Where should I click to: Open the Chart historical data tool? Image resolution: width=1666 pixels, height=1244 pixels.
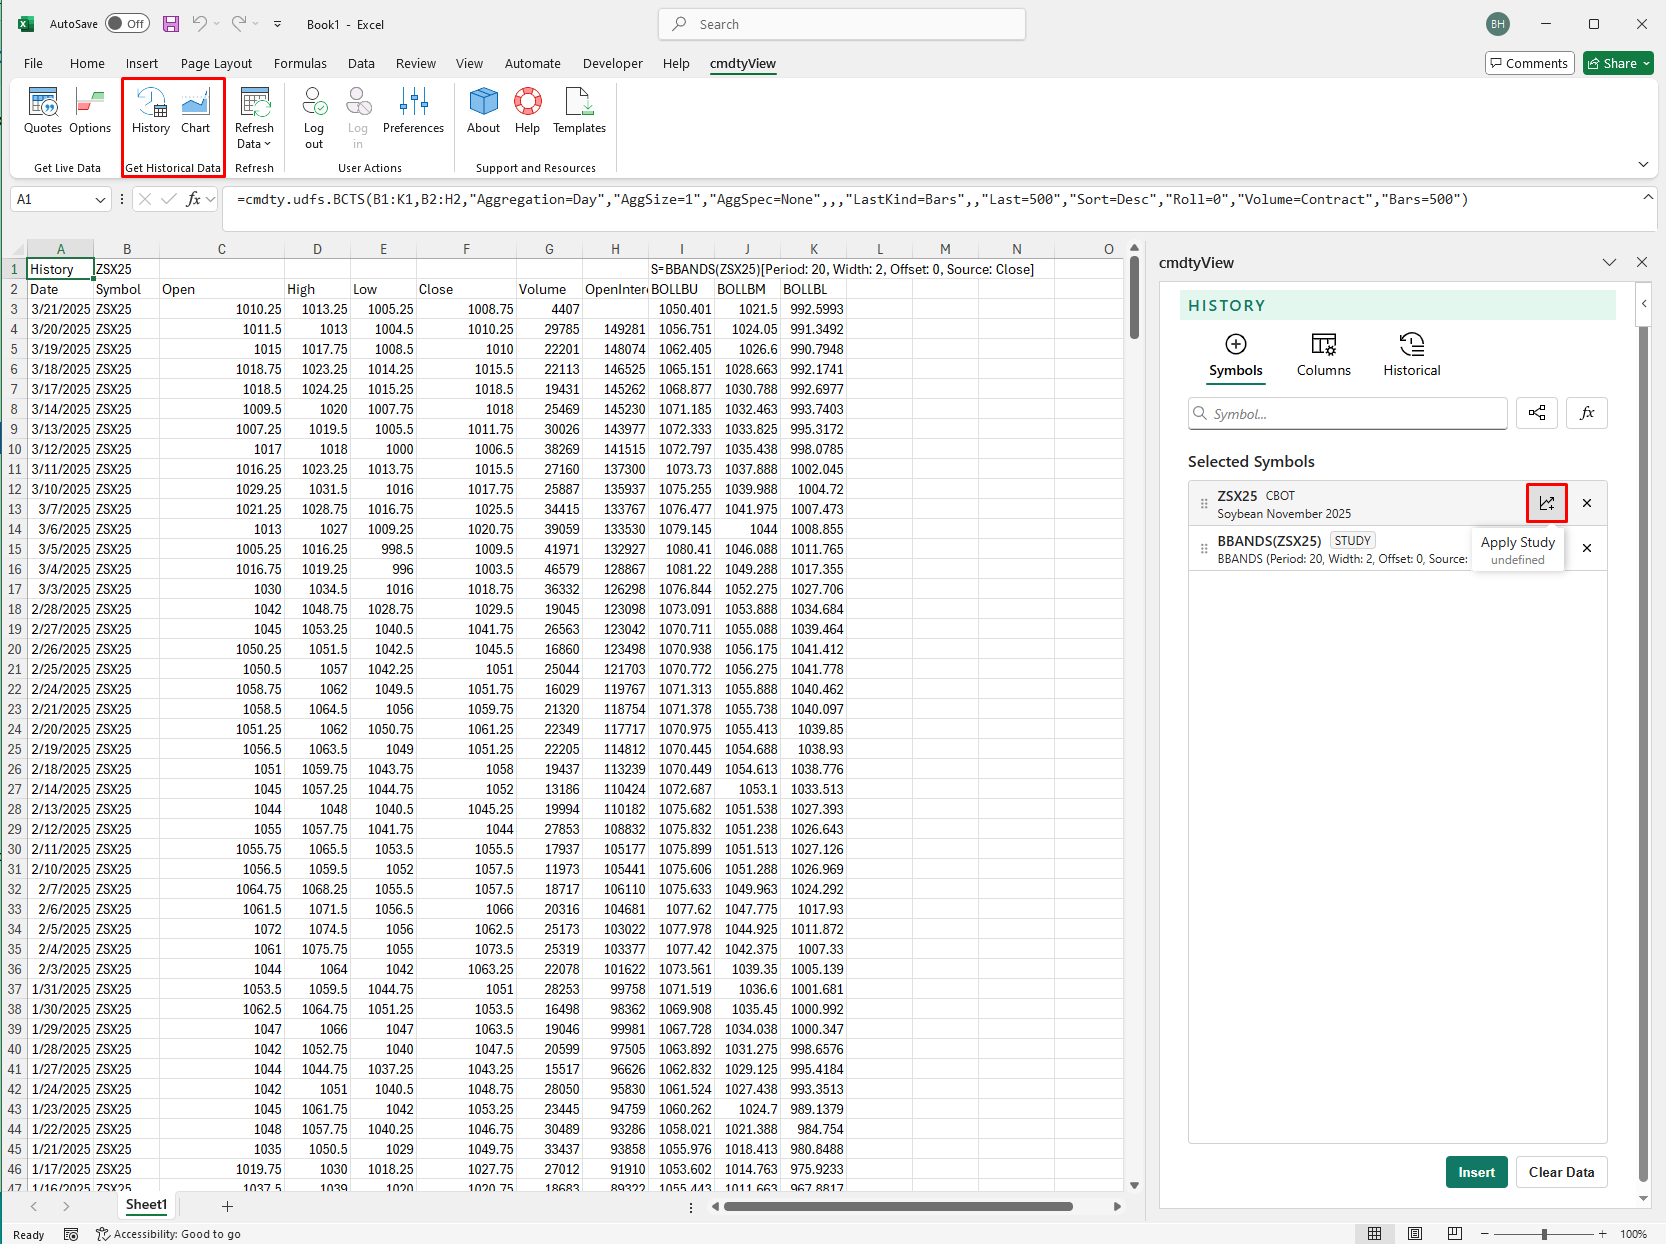[196, 111]
